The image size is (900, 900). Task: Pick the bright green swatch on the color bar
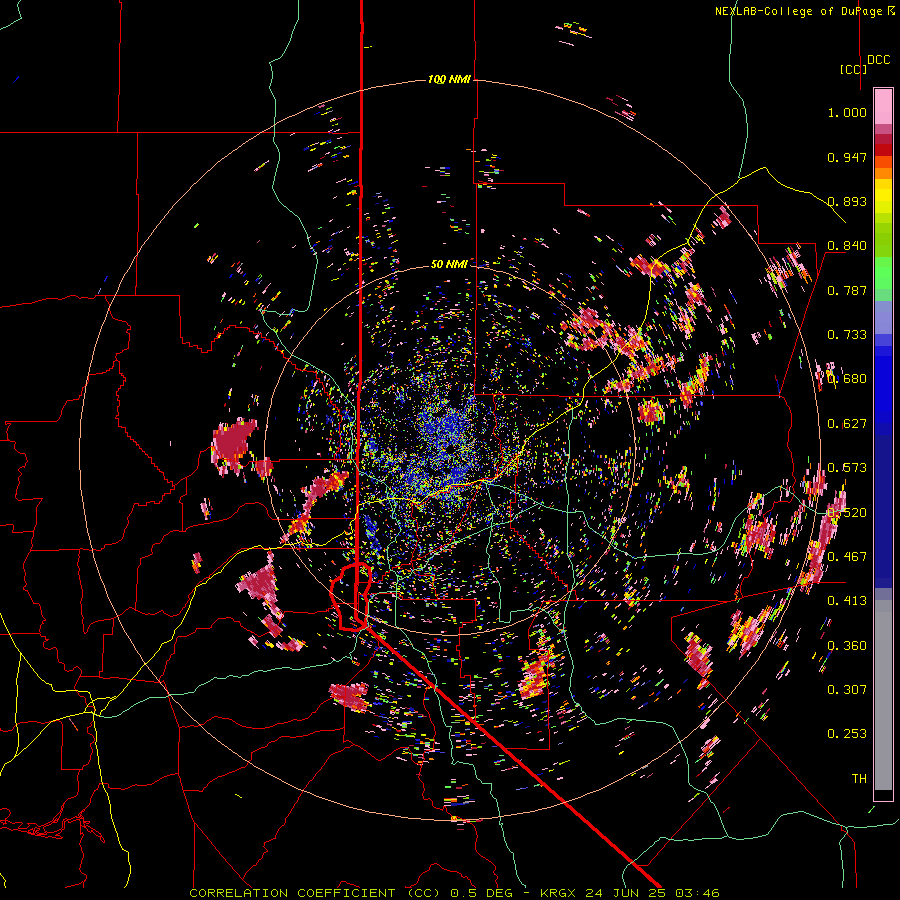(883, 273)
